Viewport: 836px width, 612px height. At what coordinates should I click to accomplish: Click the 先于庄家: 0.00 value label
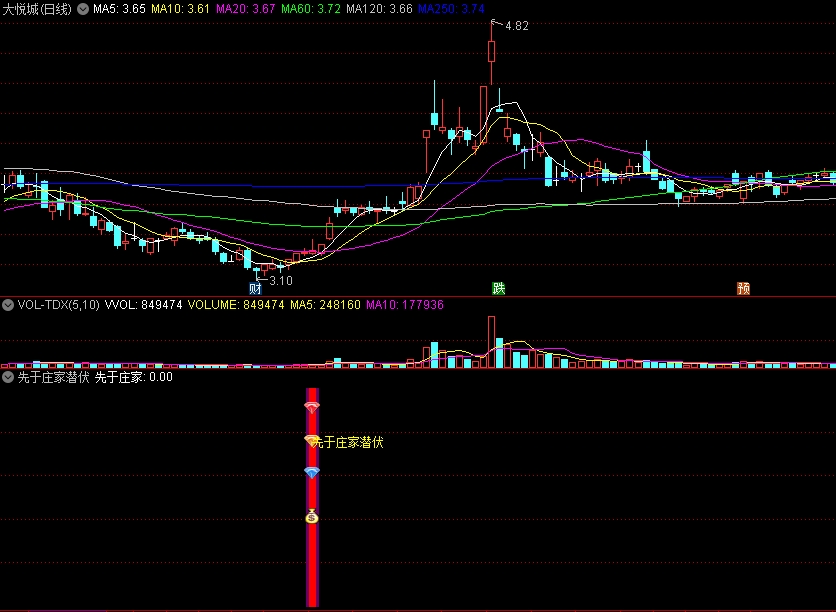pos(134,377)
